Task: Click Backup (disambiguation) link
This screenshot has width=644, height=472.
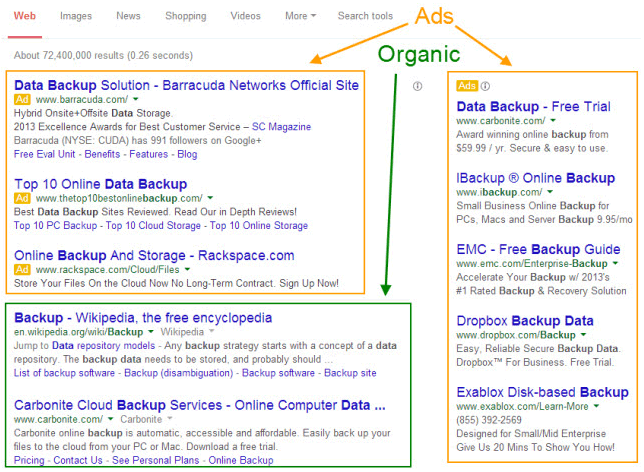Action: (x=179, y=373)
